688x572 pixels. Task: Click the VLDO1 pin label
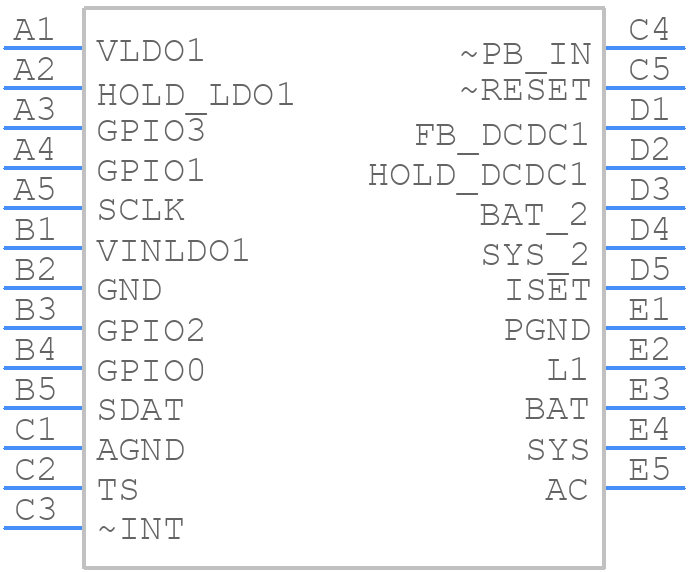(x=150, y=51)
